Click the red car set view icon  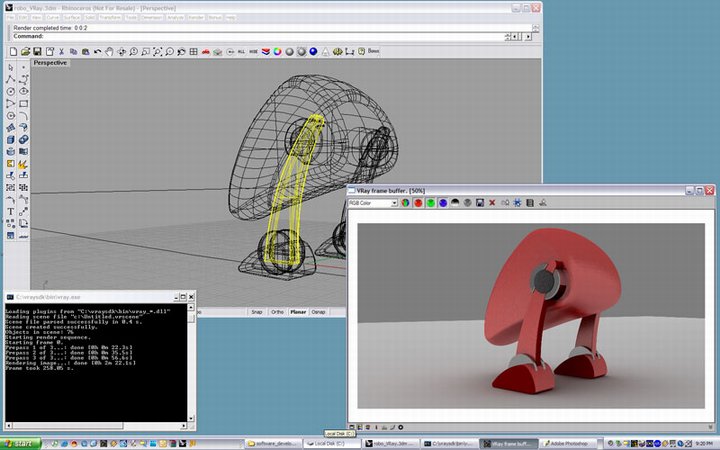(205, 51)
